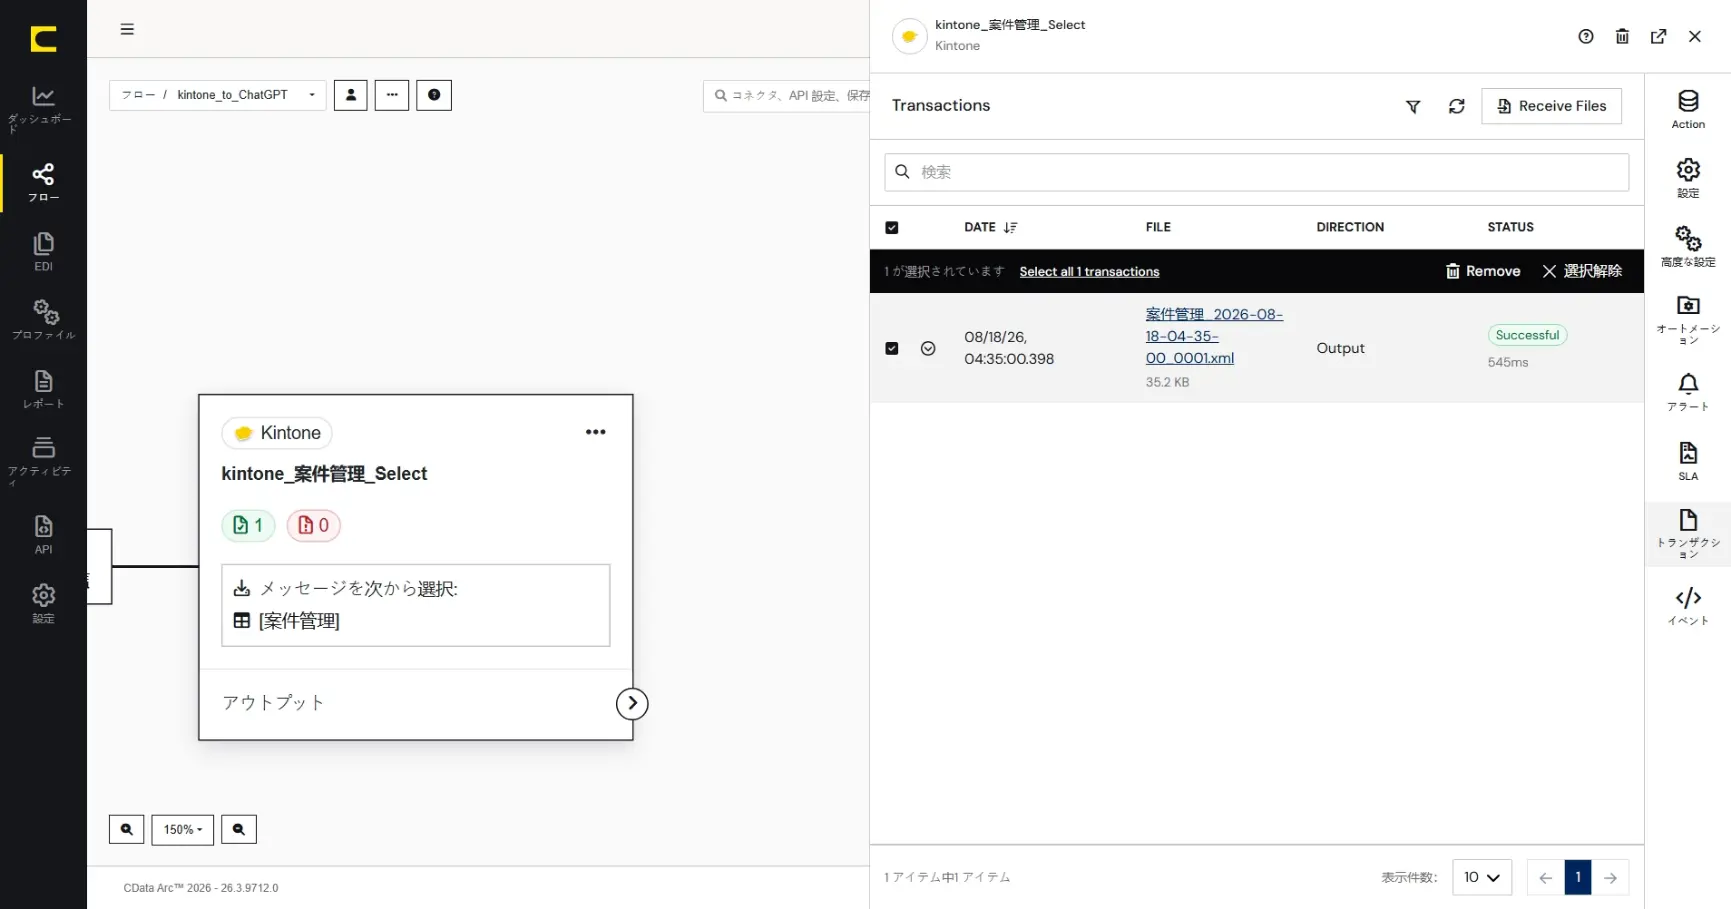Delete connector using trash icon in panel header
The height and width of the screenshot is (909, 1731).
click(x=1622, y=36)
